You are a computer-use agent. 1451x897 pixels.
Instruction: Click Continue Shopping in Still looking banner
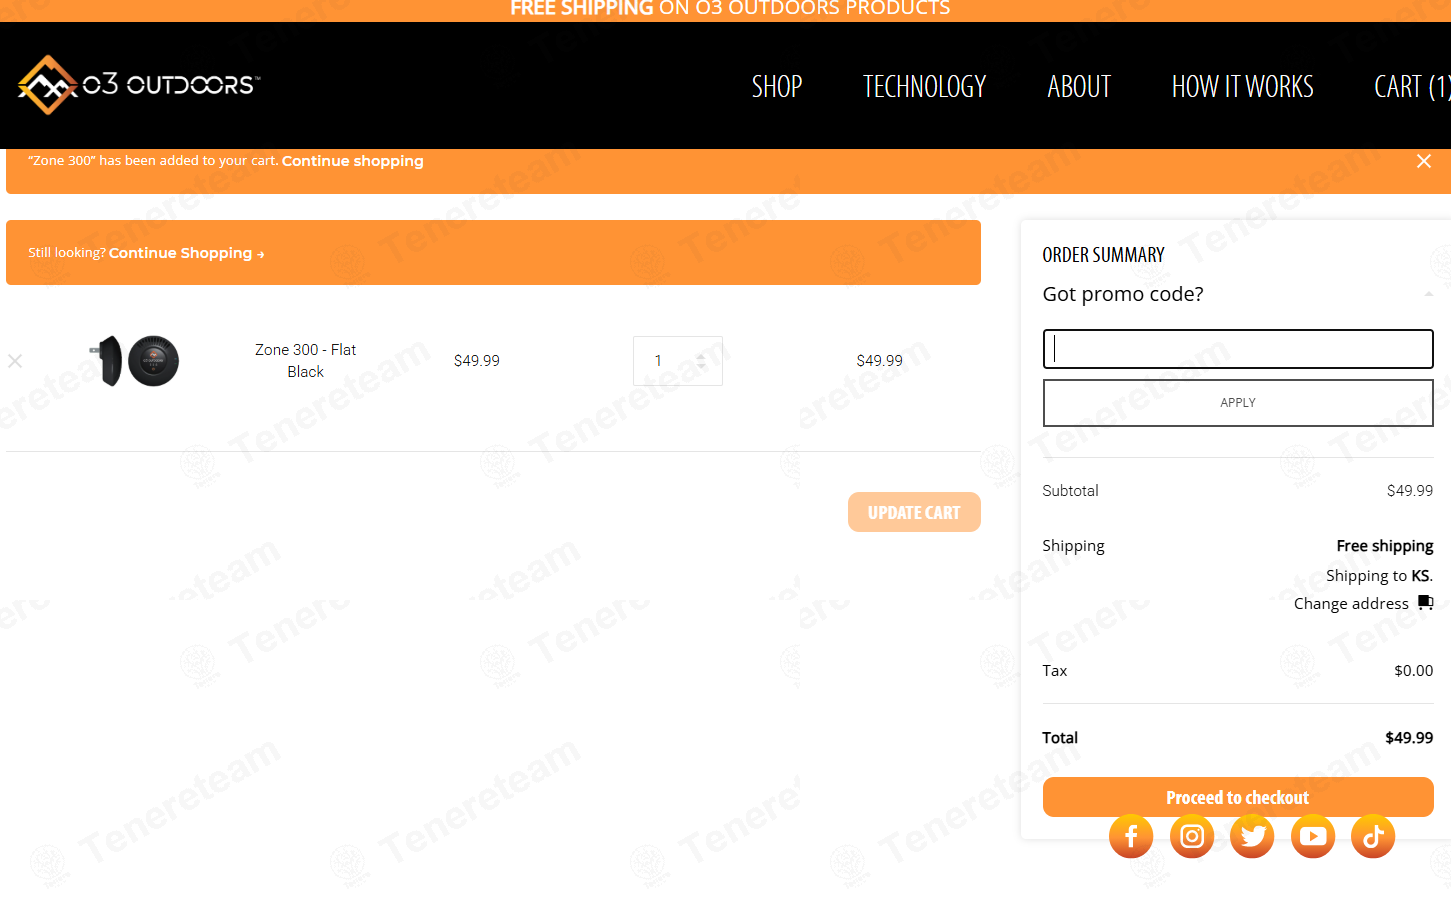[186, 253]
